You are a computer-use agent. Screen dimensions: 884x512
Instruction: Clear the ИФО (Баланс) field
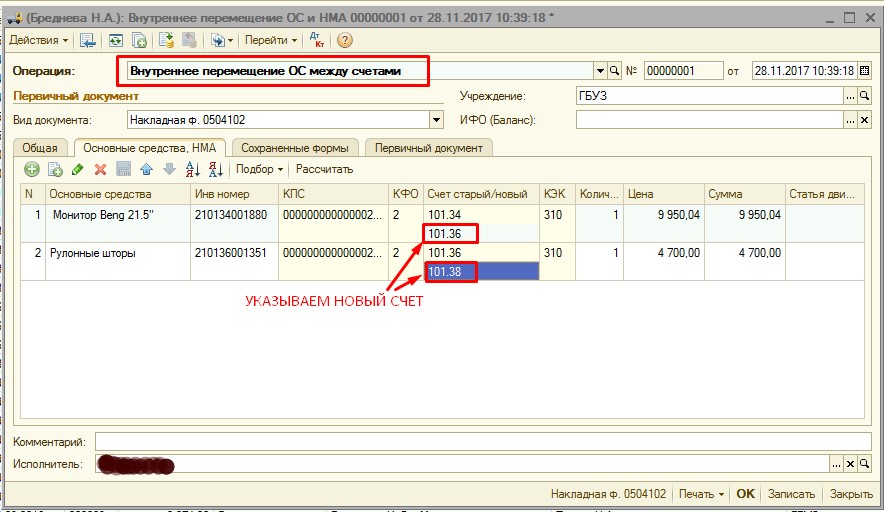865,120
